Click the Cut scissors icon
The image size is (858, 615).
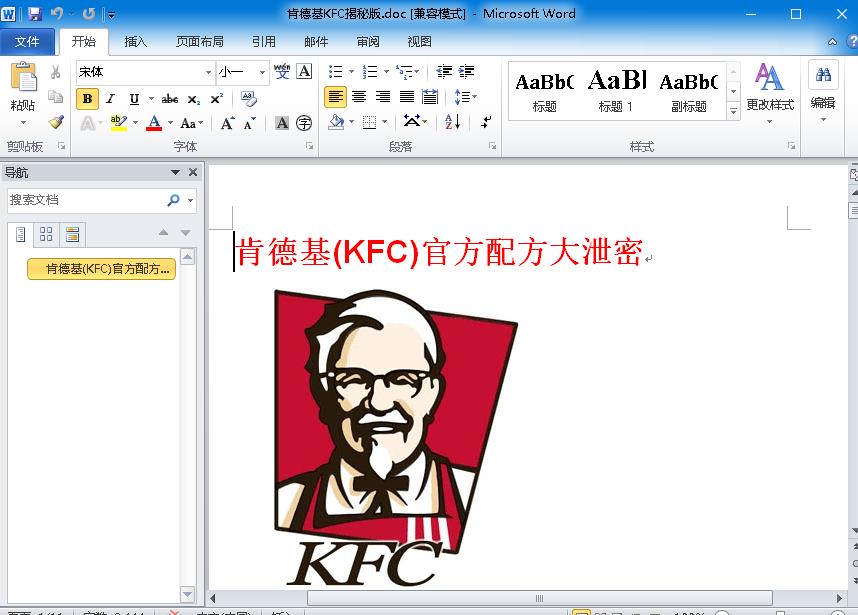point(55,72)
